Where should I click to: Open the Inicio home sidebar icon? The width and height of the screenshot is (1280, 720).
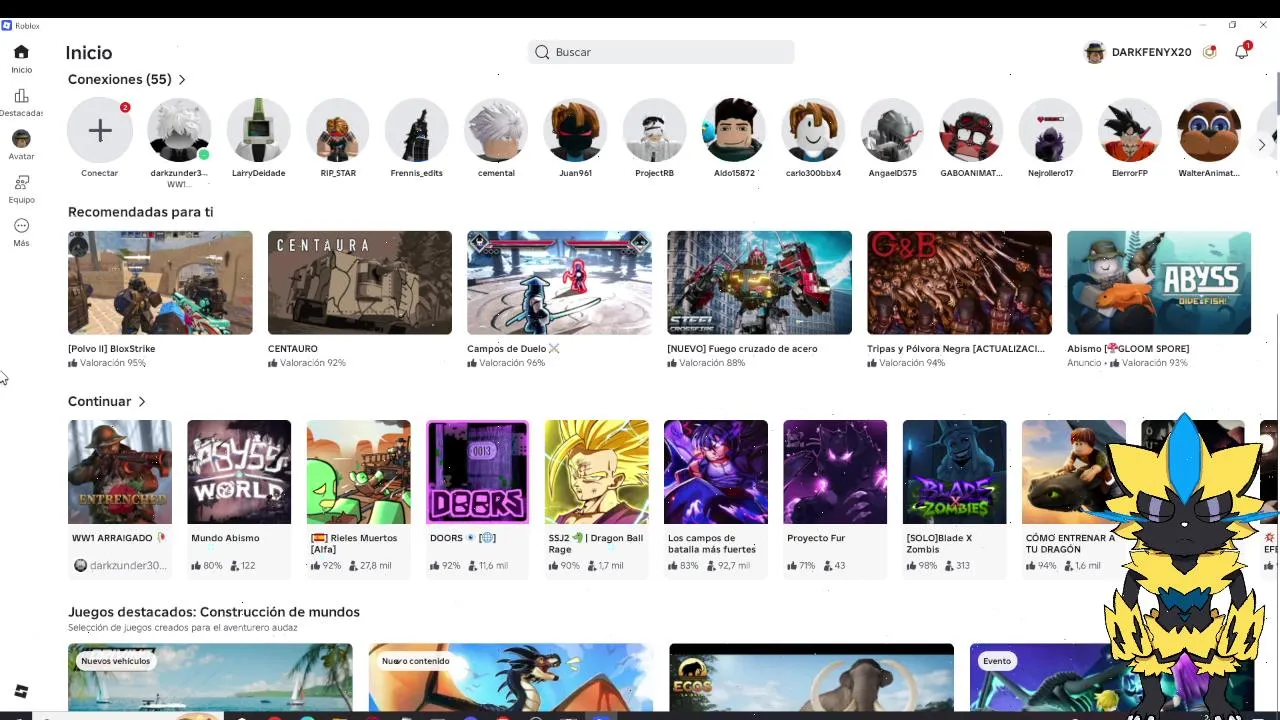coord(21,52)
